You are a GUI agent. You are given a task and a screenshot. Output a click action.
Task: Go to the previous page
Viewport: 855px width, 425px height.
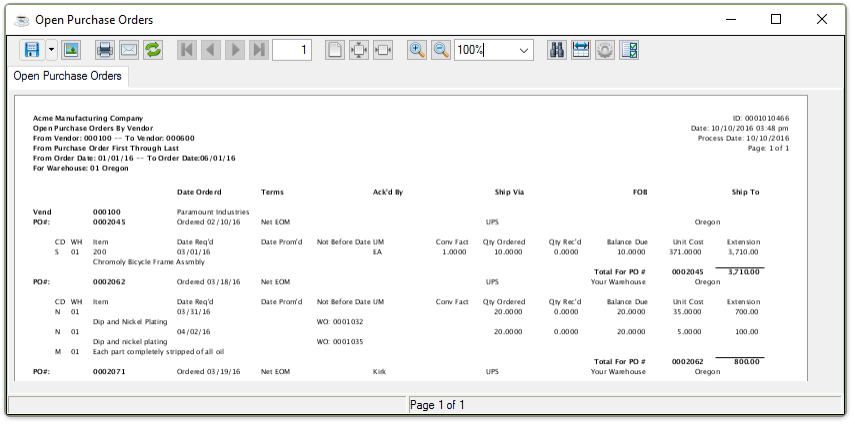tap(211, 49)
